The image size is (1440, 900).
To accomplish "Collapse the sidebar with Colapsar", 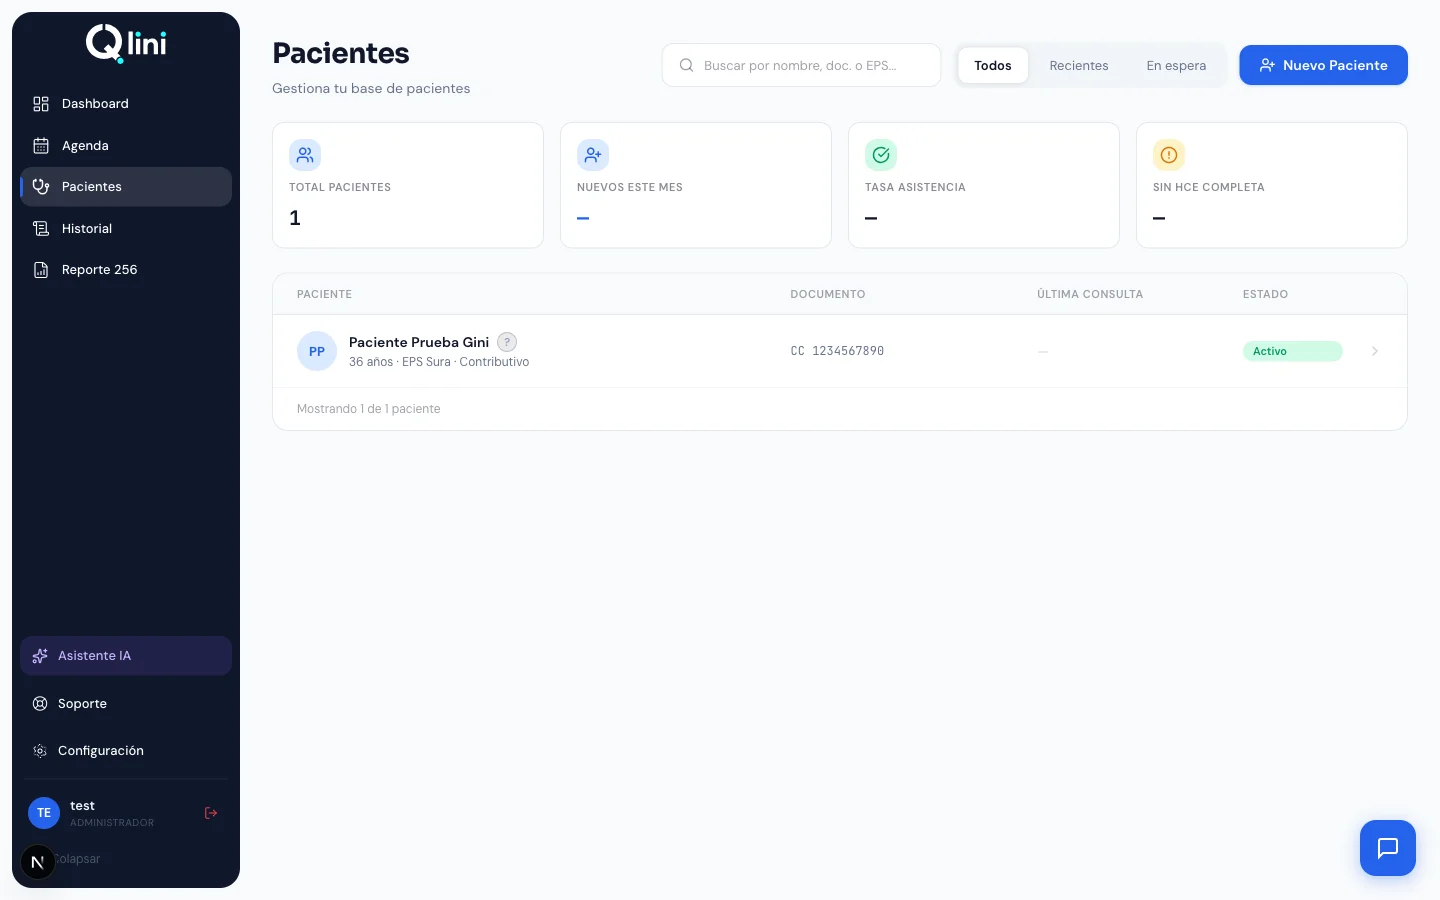I will point(78,859).
